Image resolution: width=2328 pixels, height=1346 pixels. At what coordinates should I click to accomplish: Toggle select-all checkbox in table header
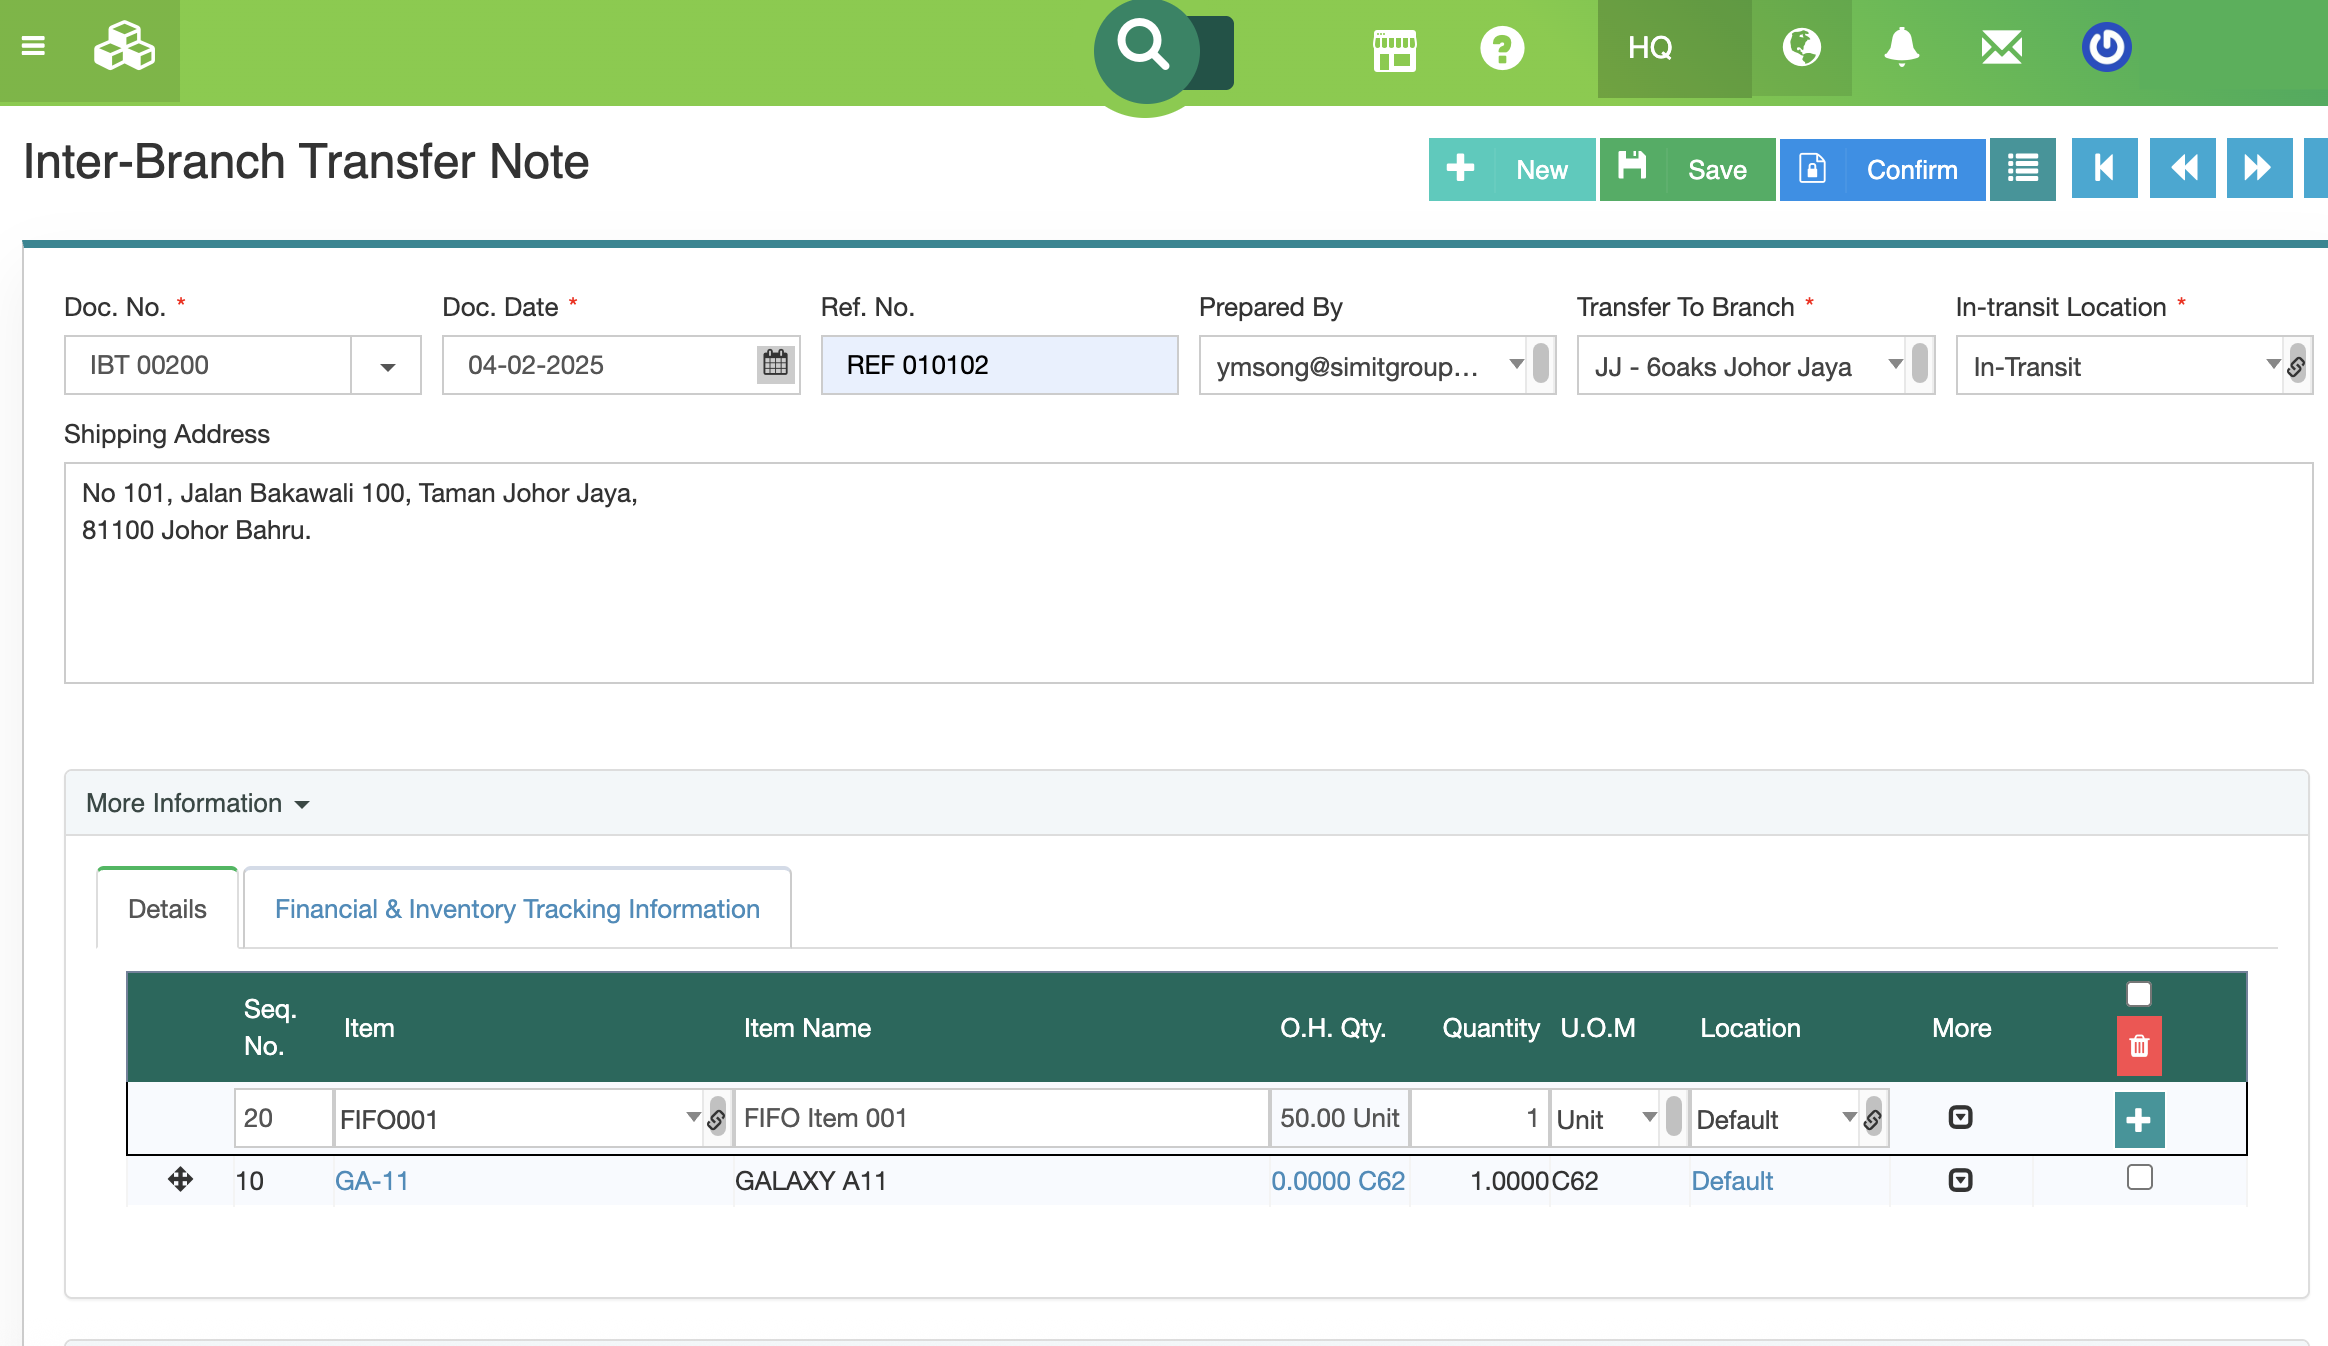(x=2139, y=994)
